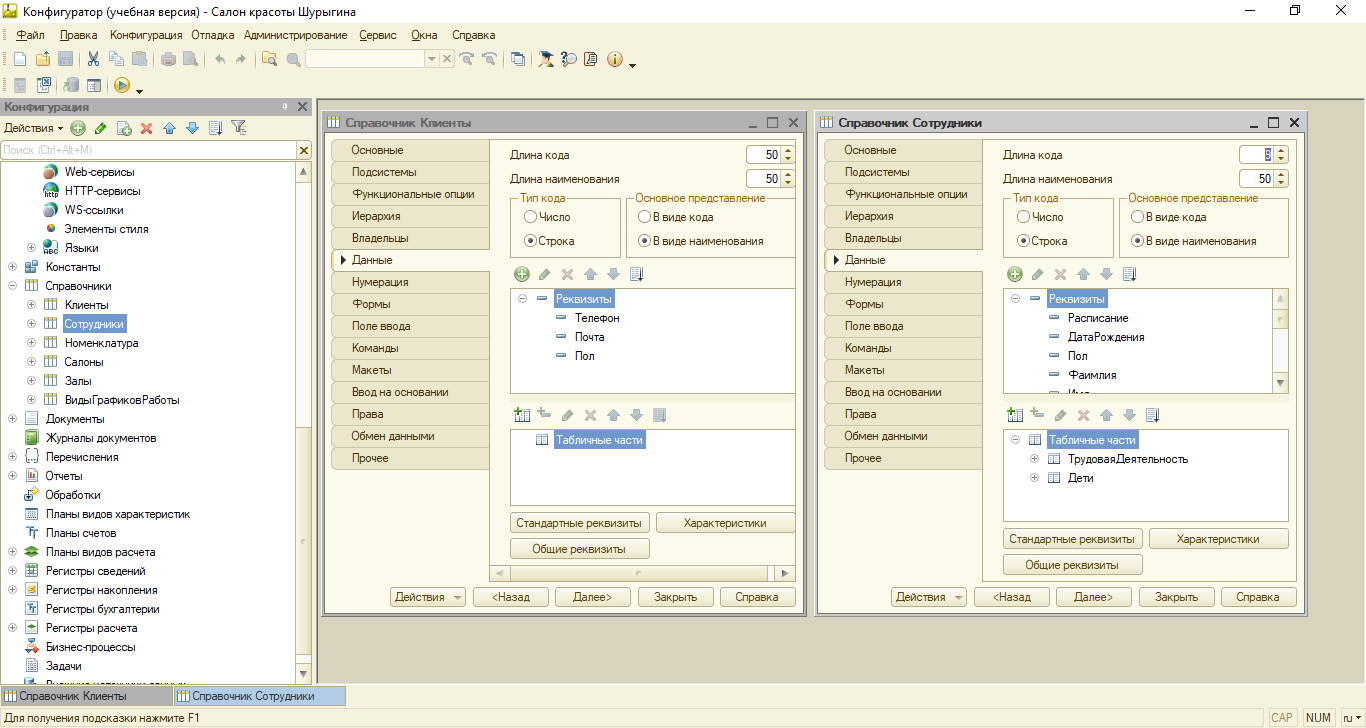This screenshot has width=1366, height=728.
Task: Click the Syntax Assistant graduate icon
Action: coord(545,59)
